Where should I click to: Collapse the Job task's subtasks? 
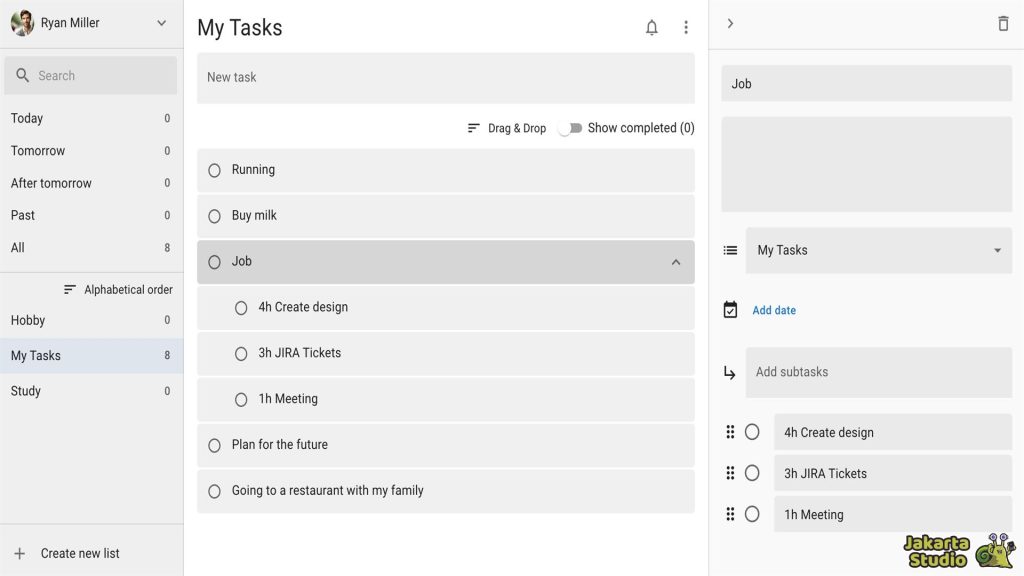[677, 262]
